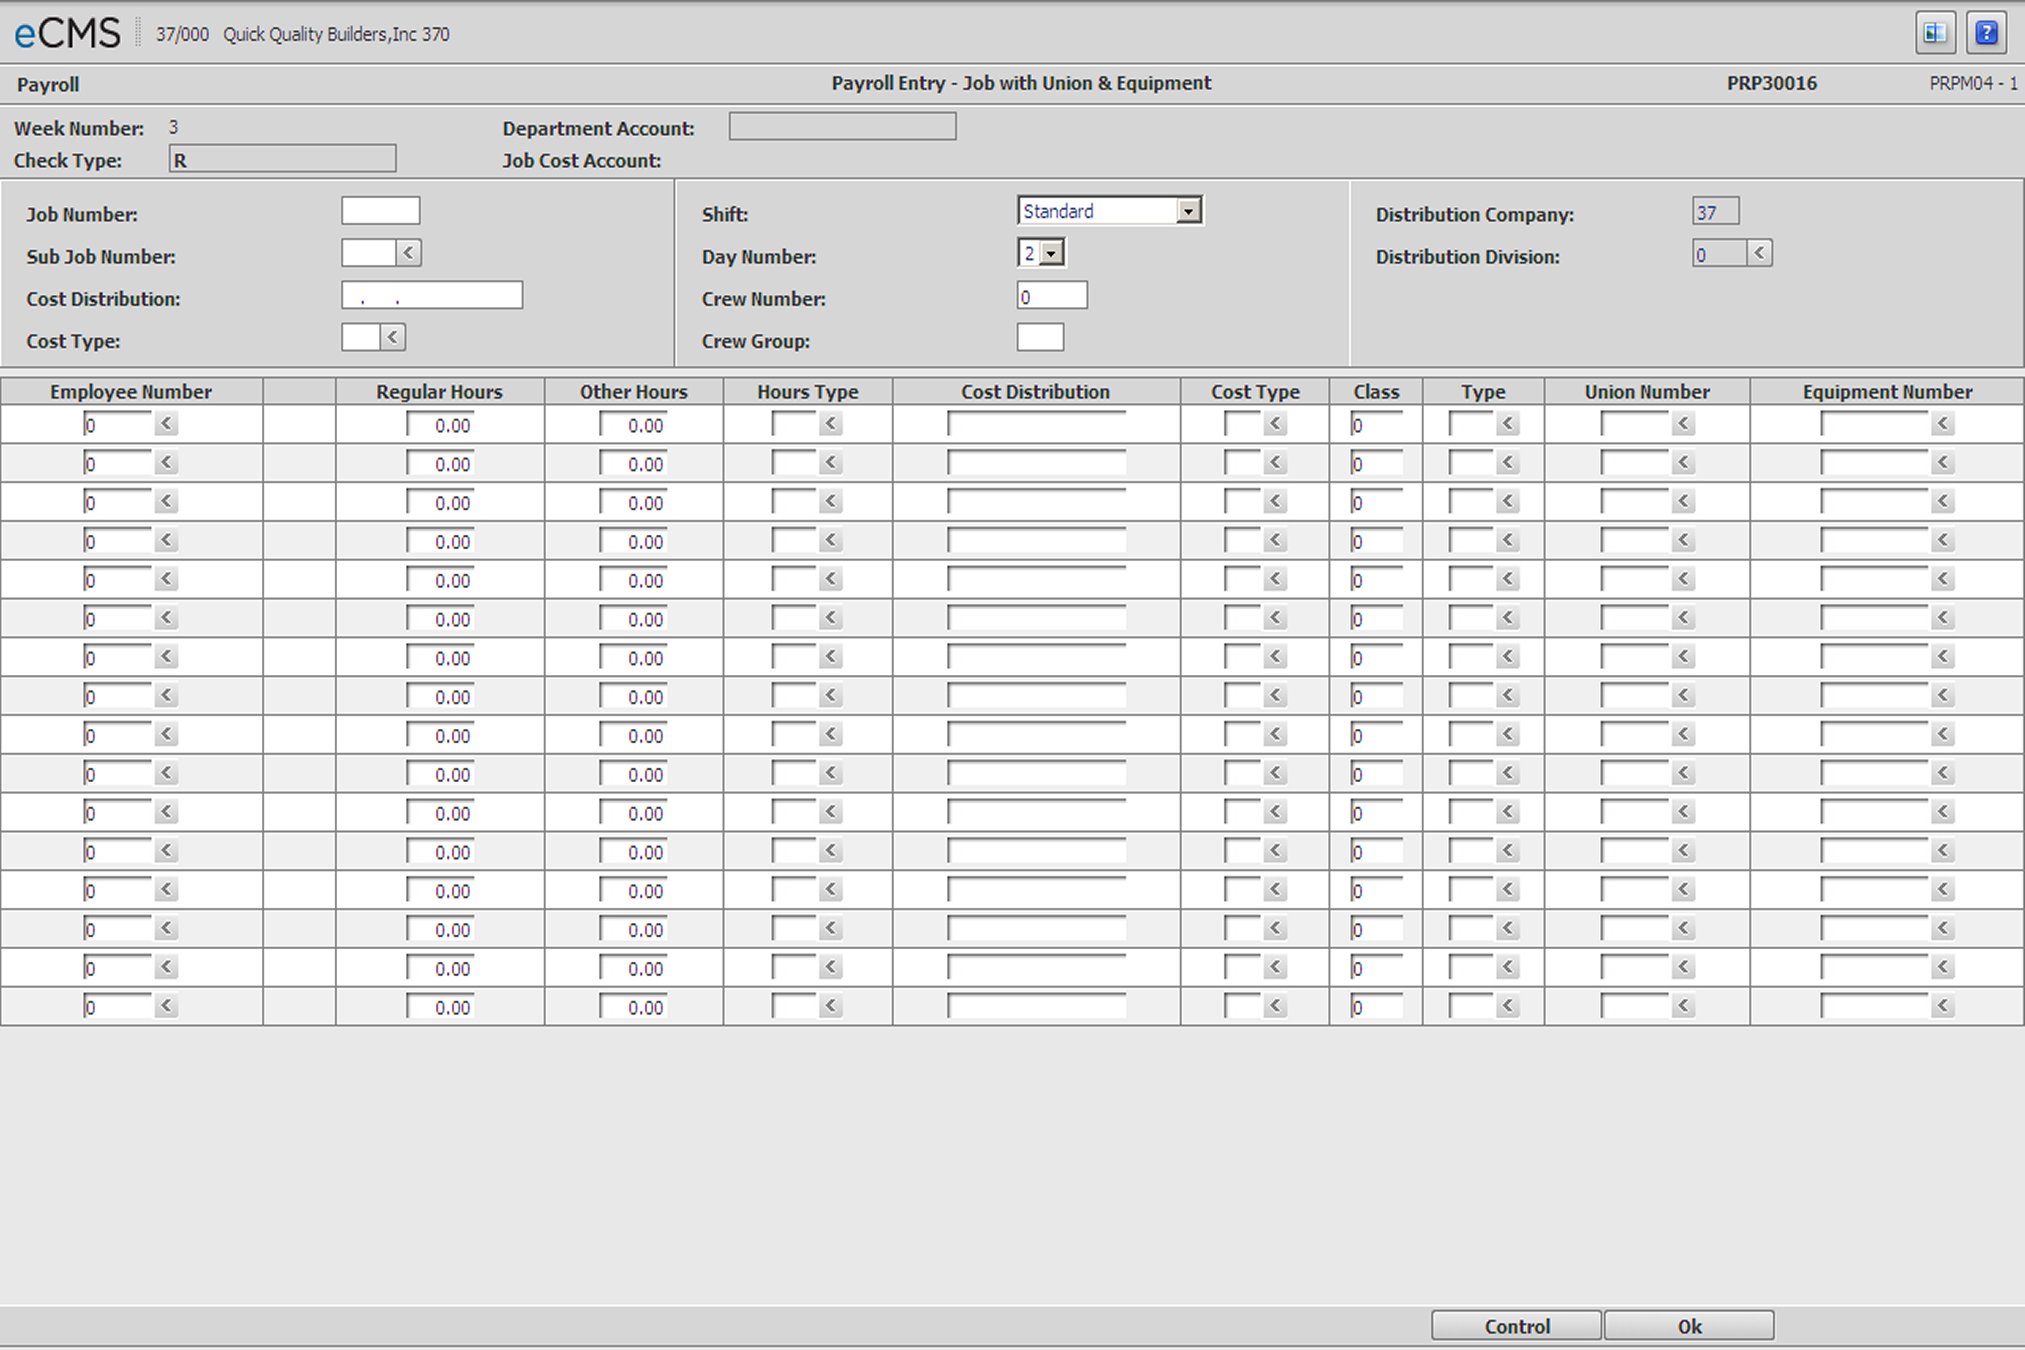Image resolution: width=2025 pixels, height=1350 pixels.
Task: Click Regular Hours field in last row
Action: [x=440, y=1007]
